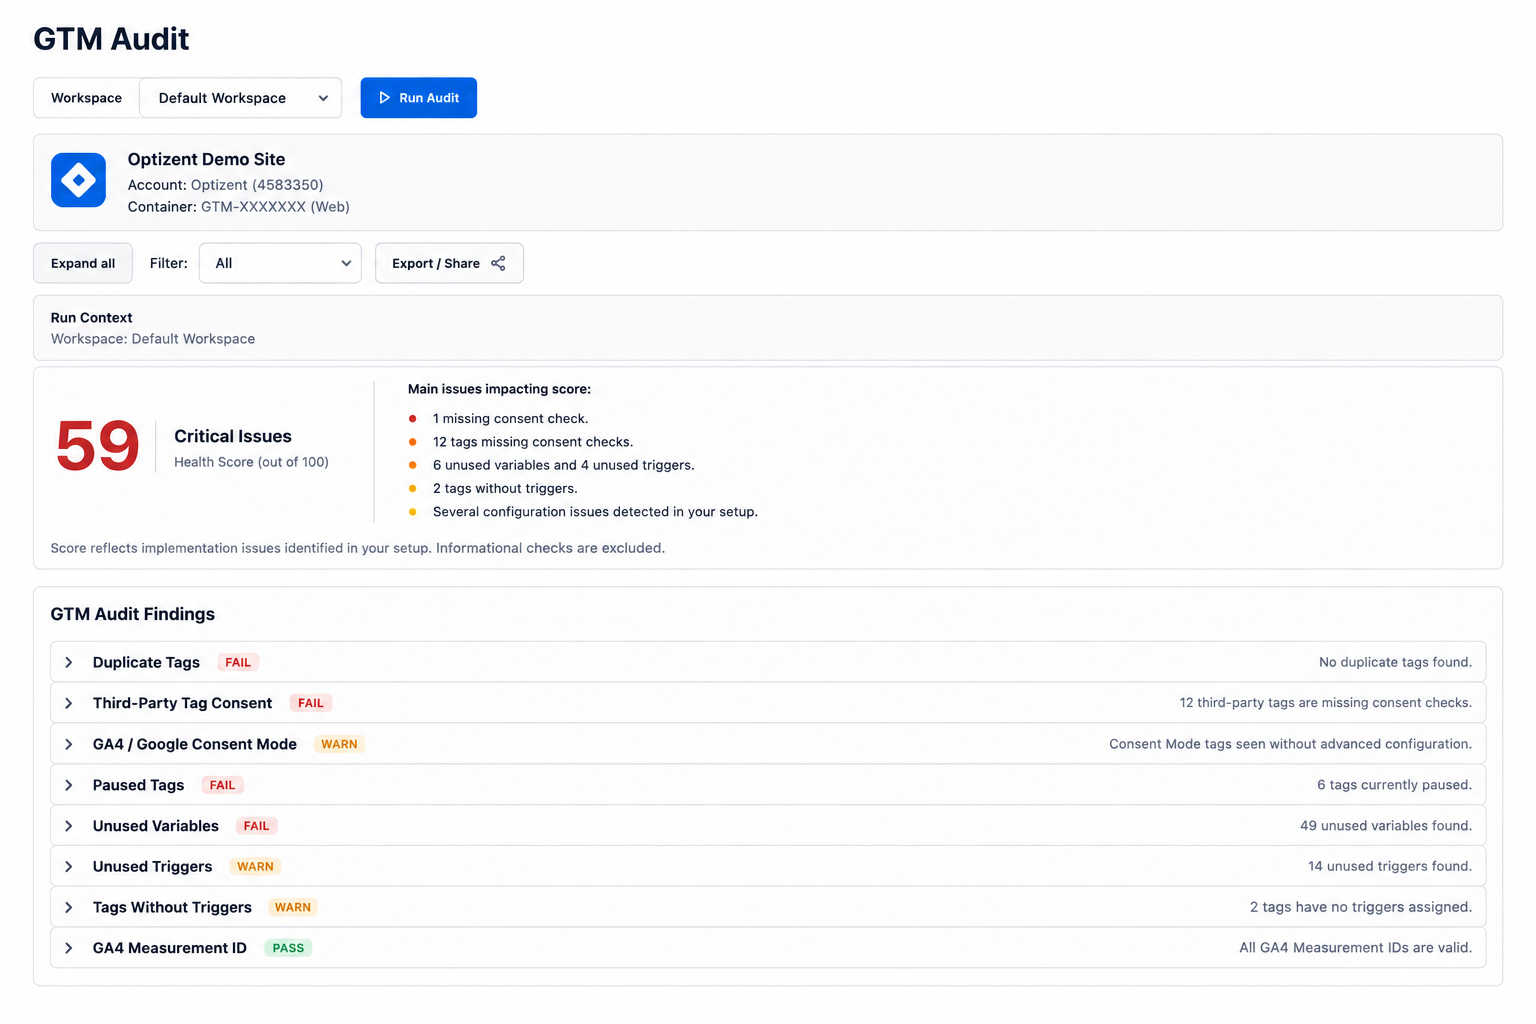This screenshot has width=1536, height=1024.
Task: Click the GA4 Measurement ID title
Action: click(x=169, y=948)
